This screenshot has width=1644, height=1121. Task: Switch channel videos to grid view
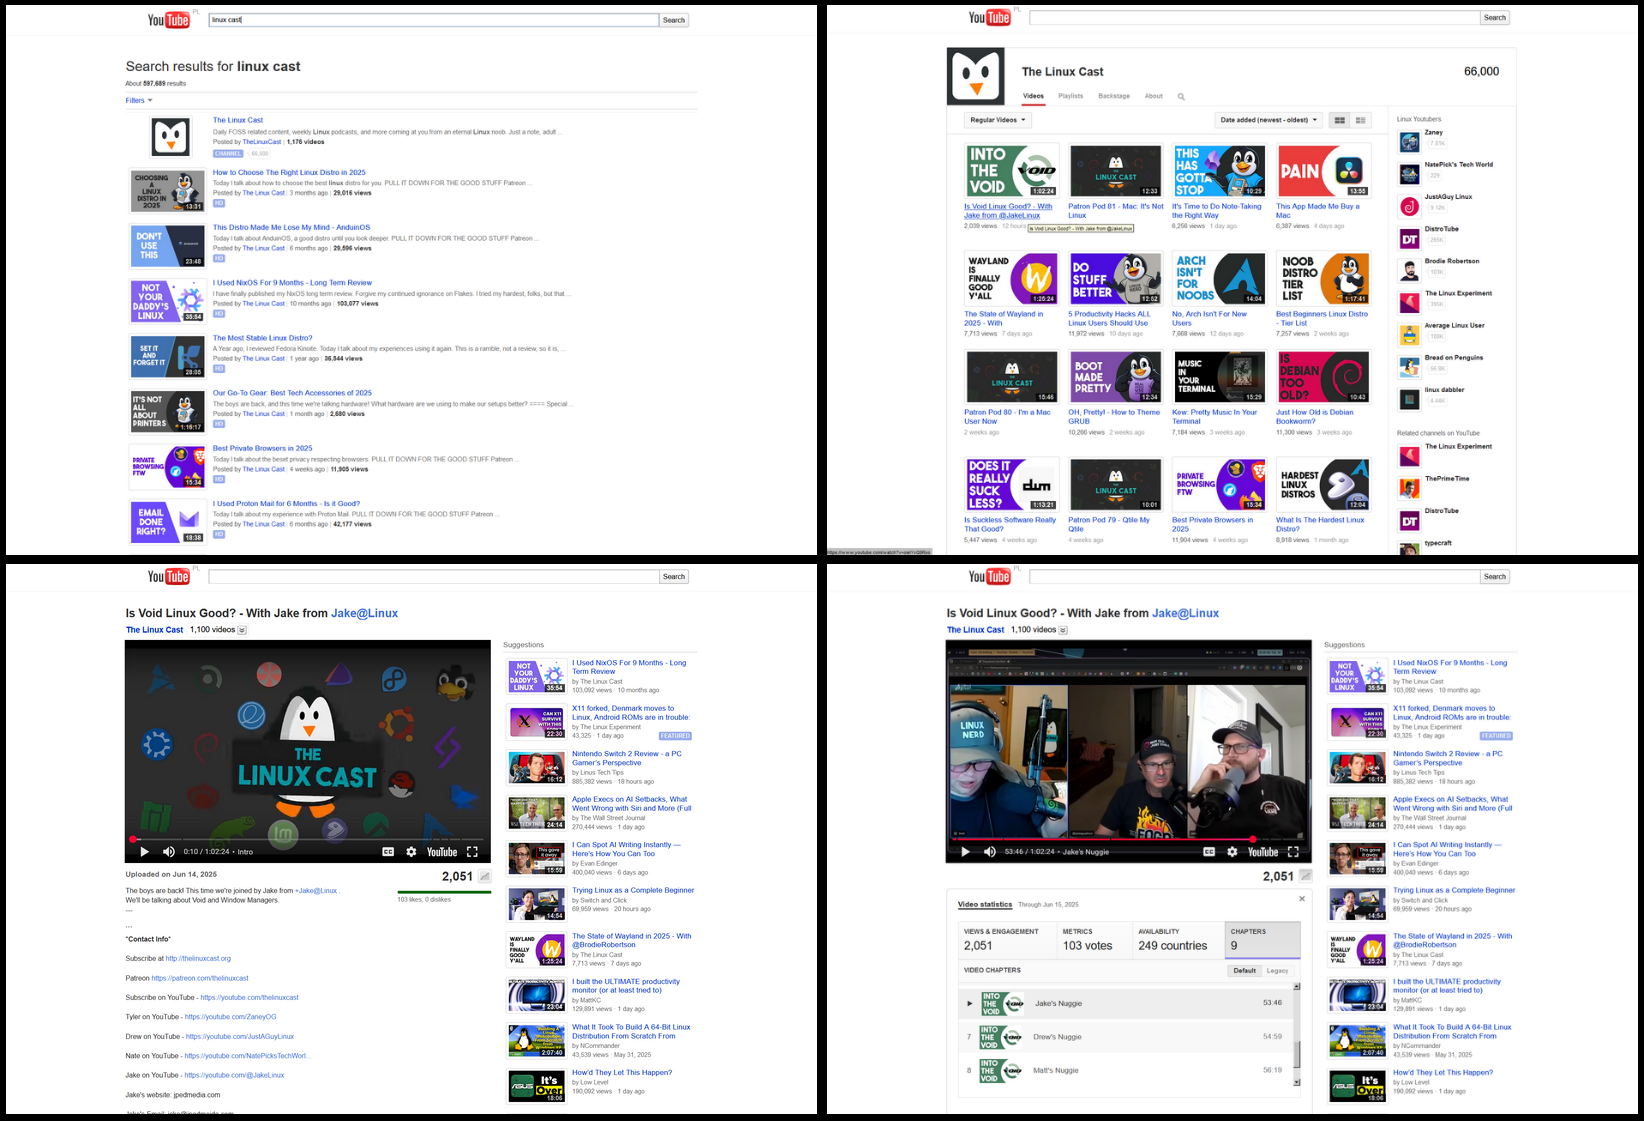pyautogui.click(x=1339, y=120)
